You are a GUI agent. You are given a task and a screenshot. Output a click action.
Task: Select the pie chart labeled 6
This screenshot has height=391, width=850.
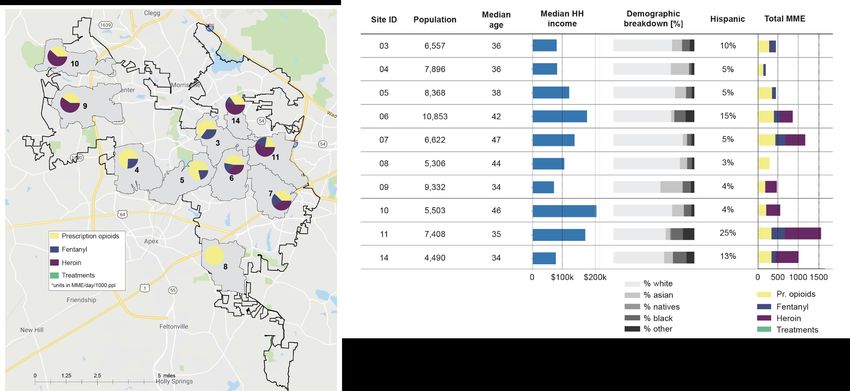(x=234, y=165)
